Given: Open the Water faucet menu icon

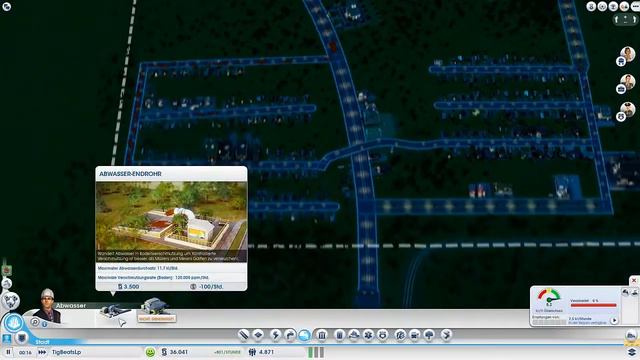Looking at the screenshot, I should tap(290, 335).
